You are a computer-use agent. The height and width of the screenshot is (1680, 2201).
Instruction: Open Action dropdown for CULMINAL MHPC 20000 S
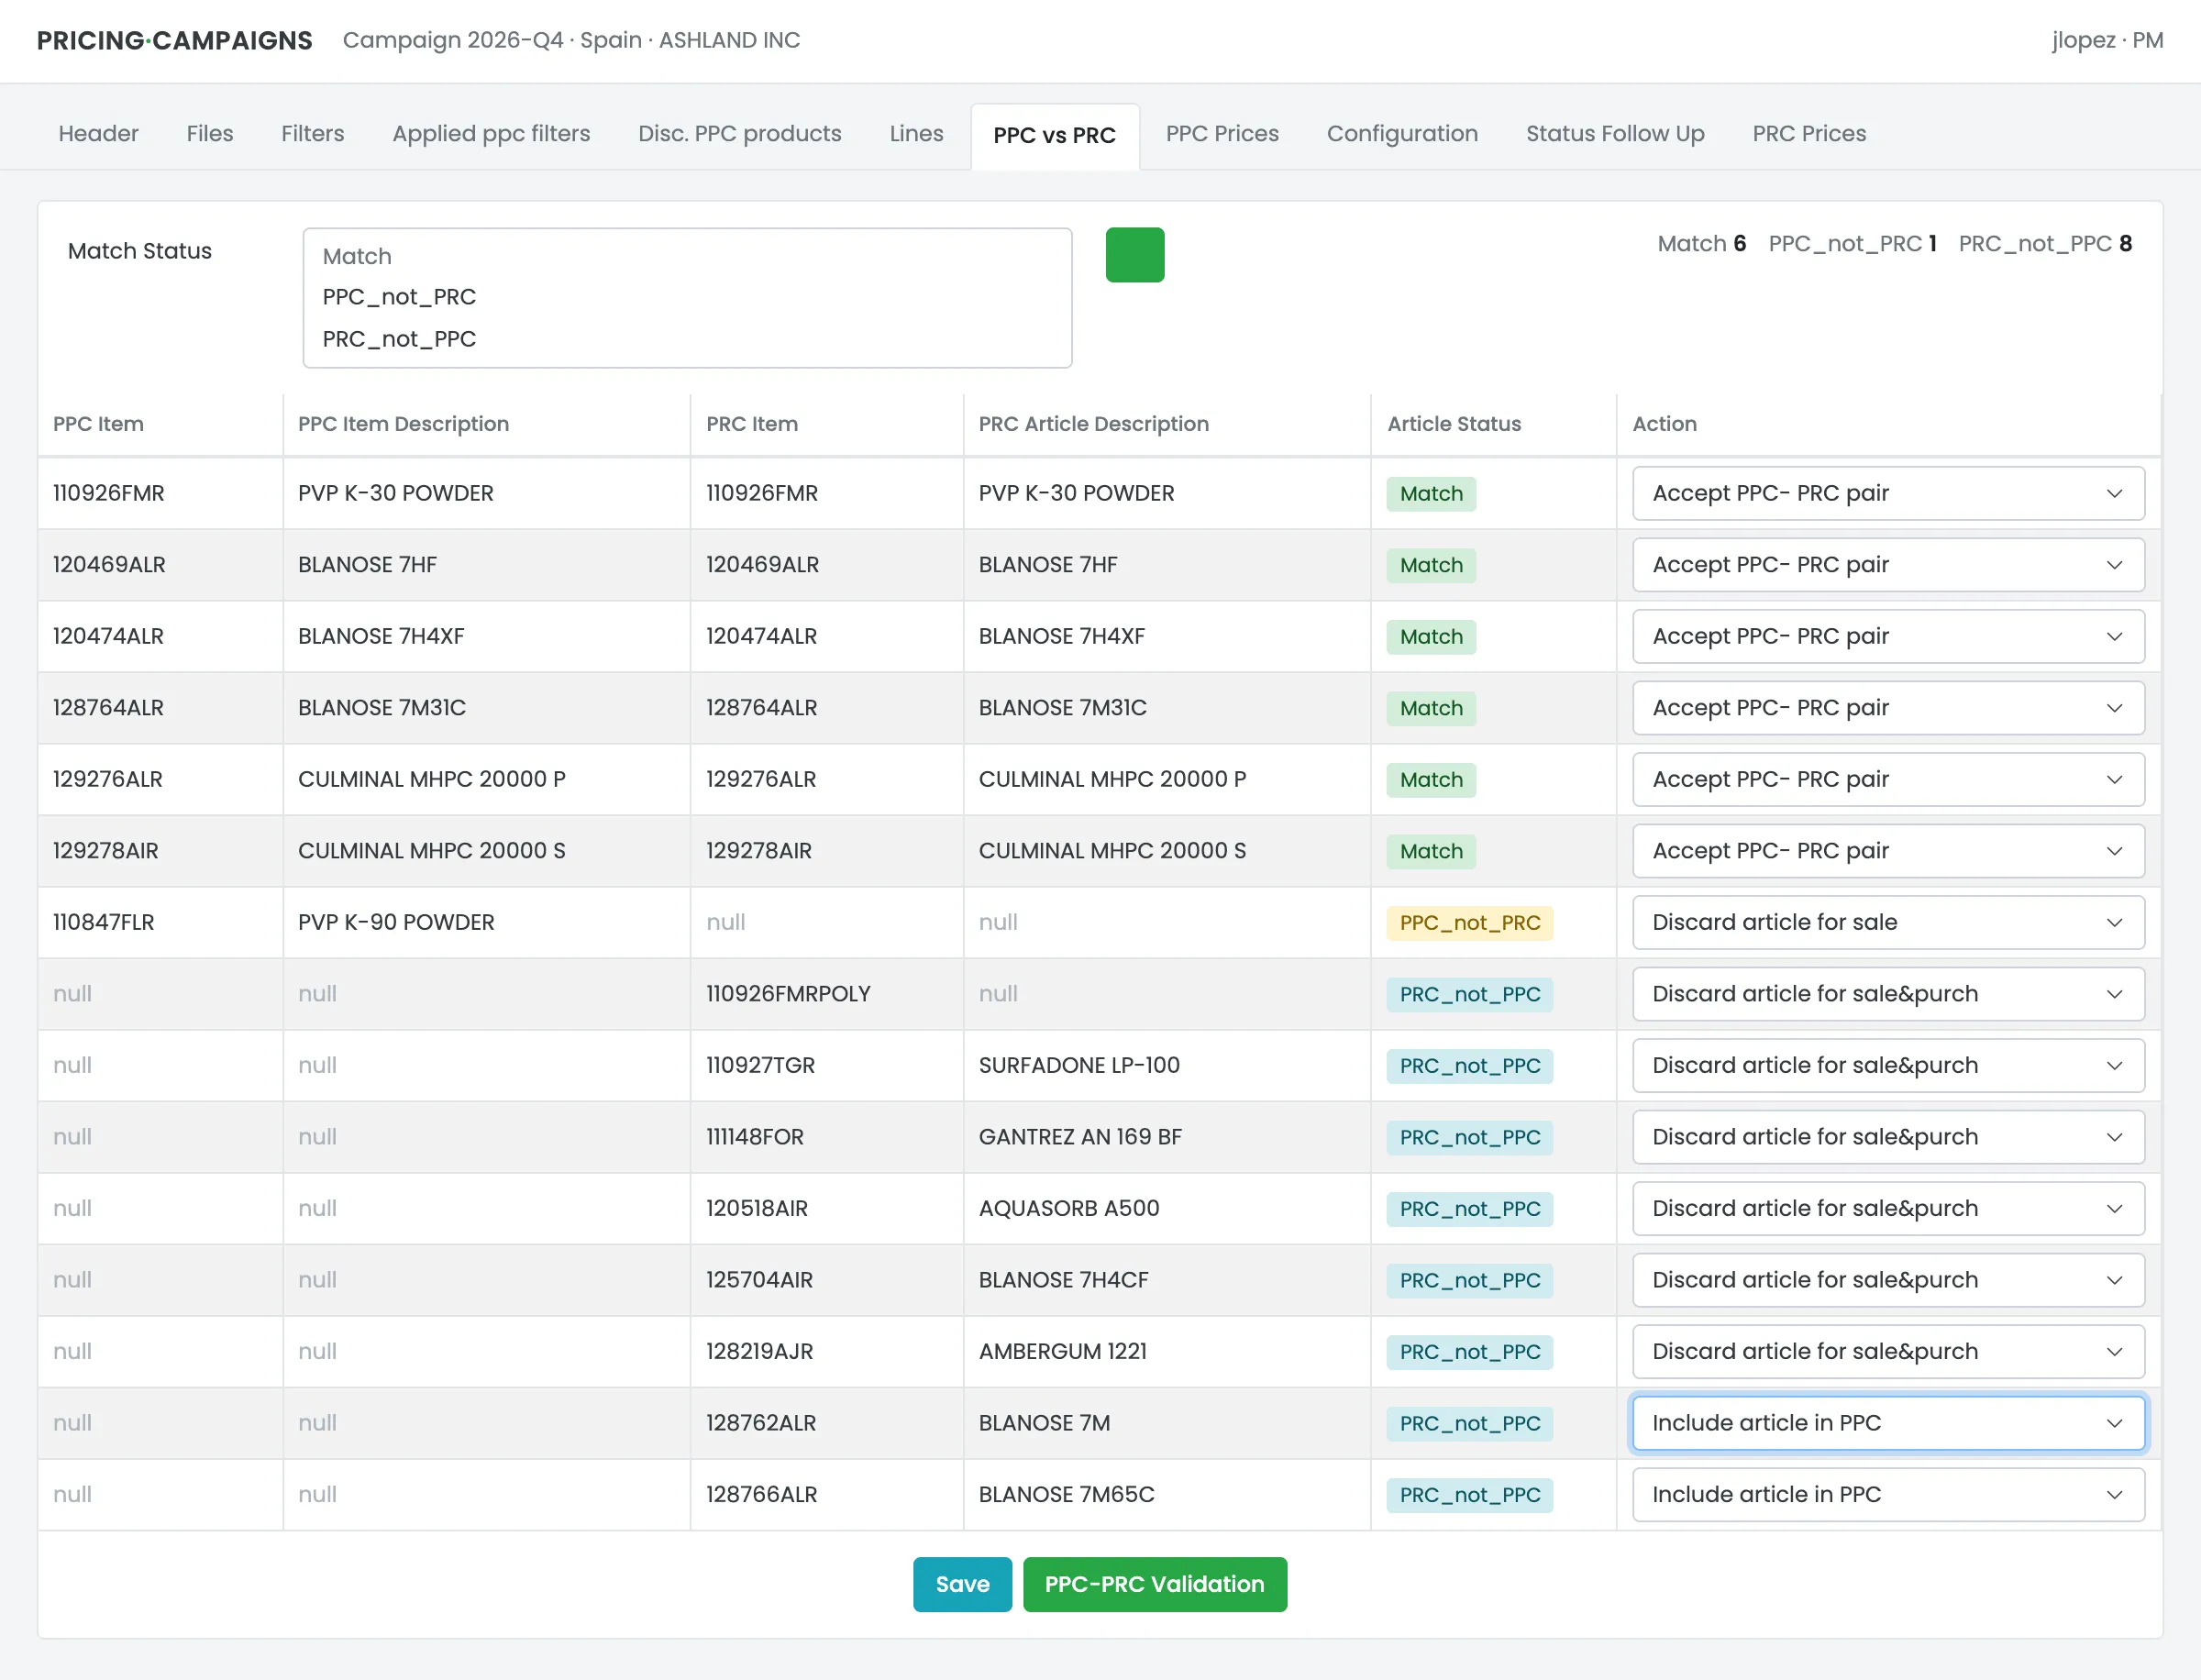click(x=1888, y=851)
